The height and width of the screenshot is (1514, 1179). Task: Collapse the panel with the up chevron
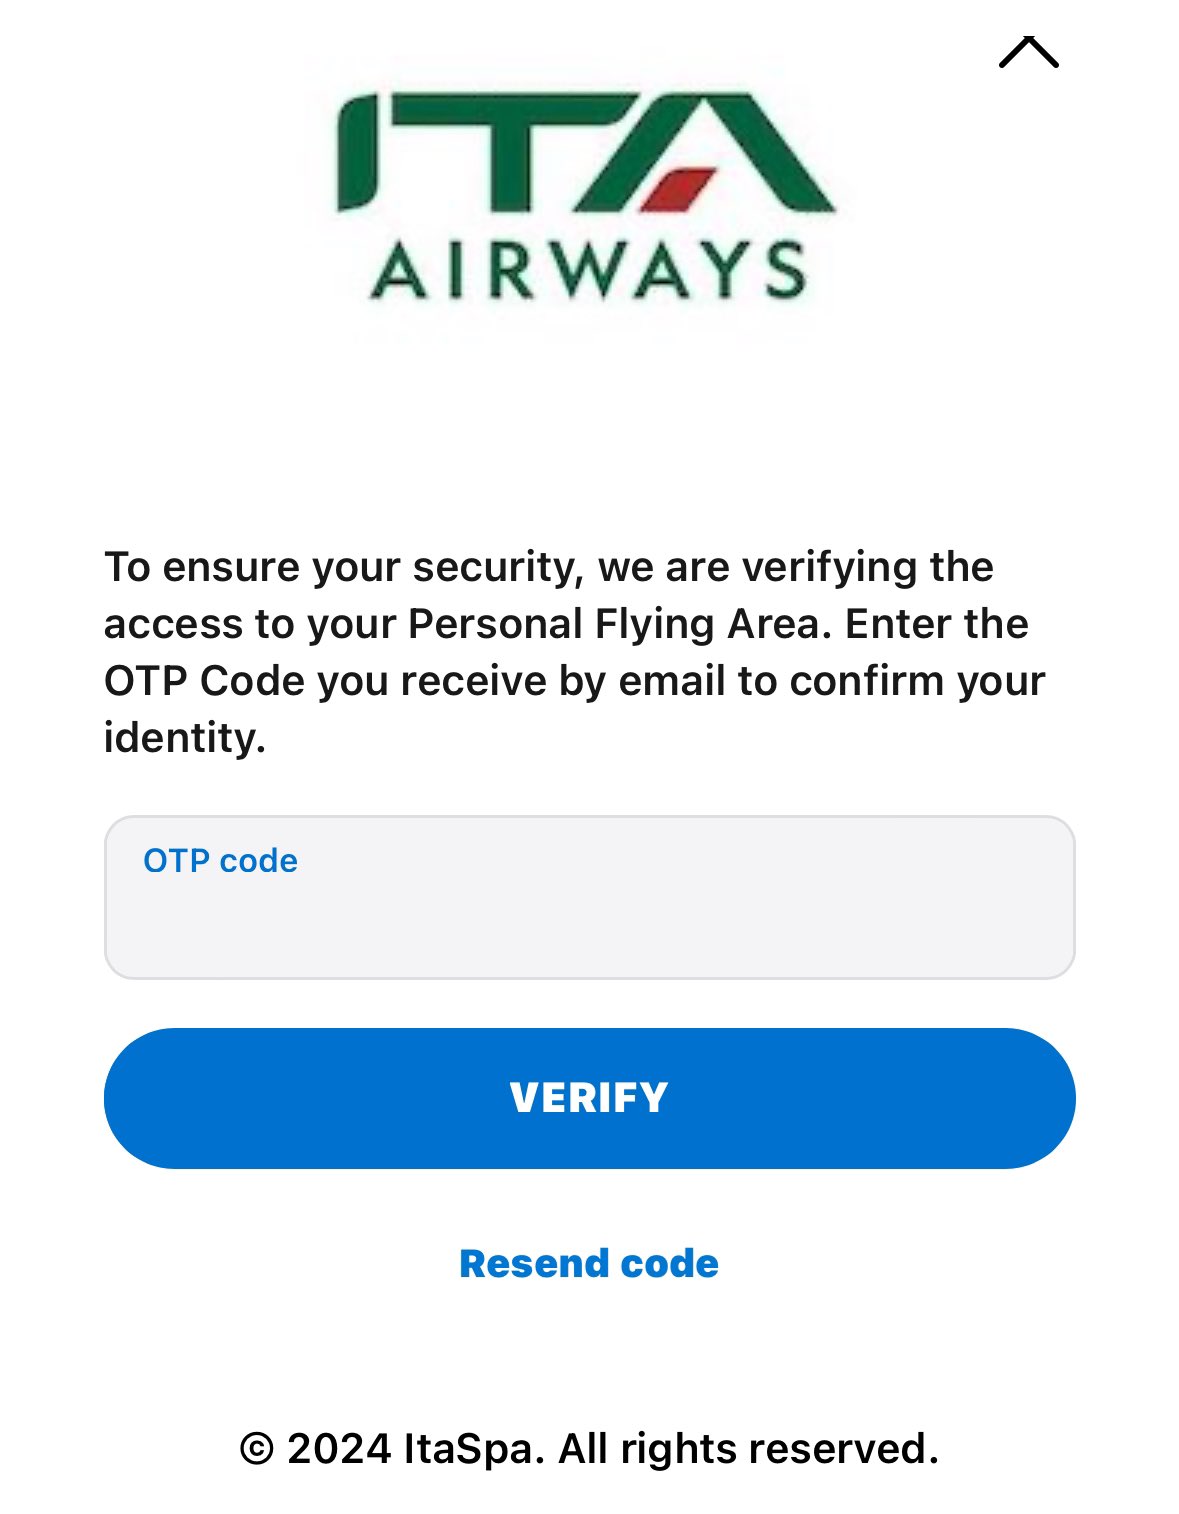click(1028, 53)
